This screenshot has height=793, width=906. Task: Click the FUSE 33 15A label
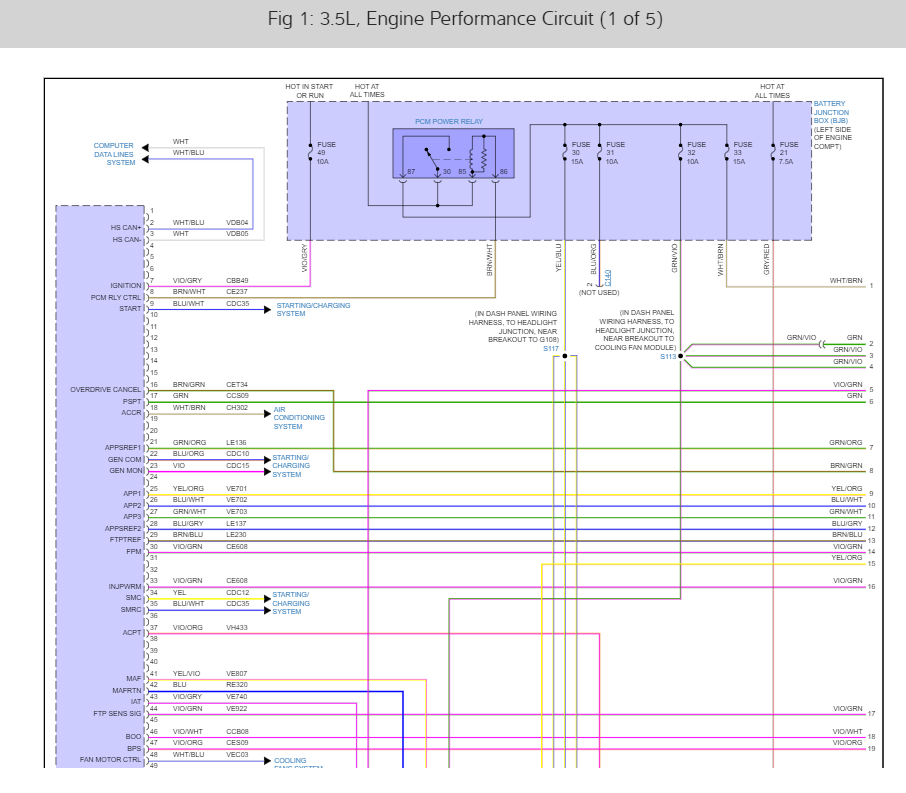point(742,153)
